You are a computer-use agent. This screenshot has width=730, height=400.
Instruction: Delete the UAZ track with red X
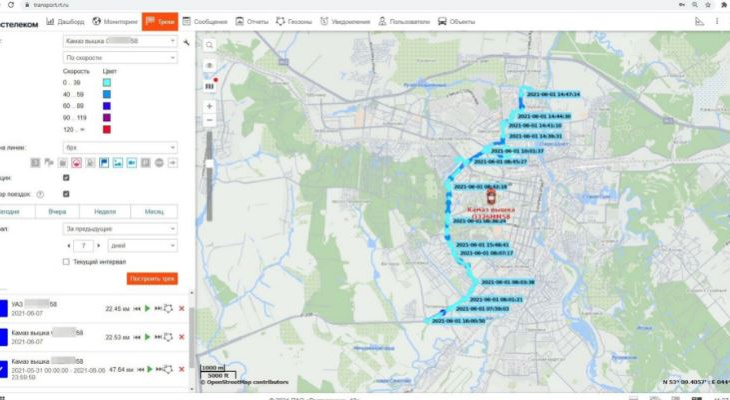181,309
